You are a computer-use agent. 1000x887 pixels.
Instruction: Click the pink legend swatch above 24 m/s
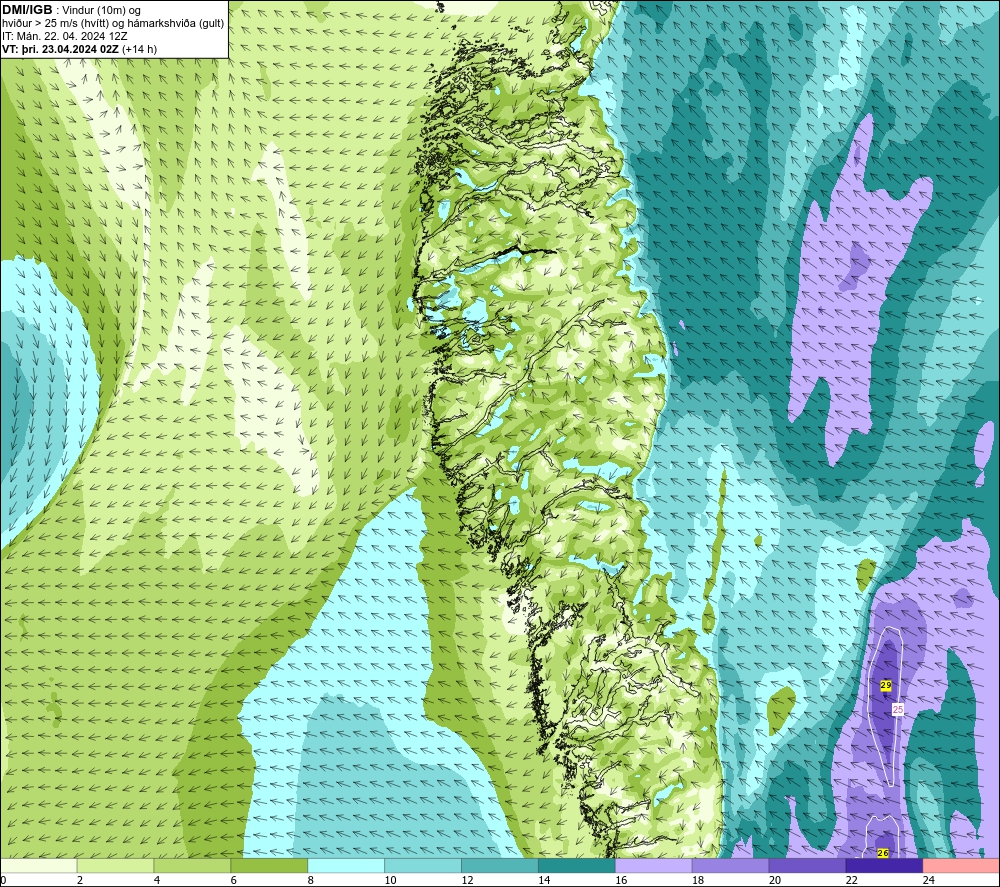pos(961,865)
